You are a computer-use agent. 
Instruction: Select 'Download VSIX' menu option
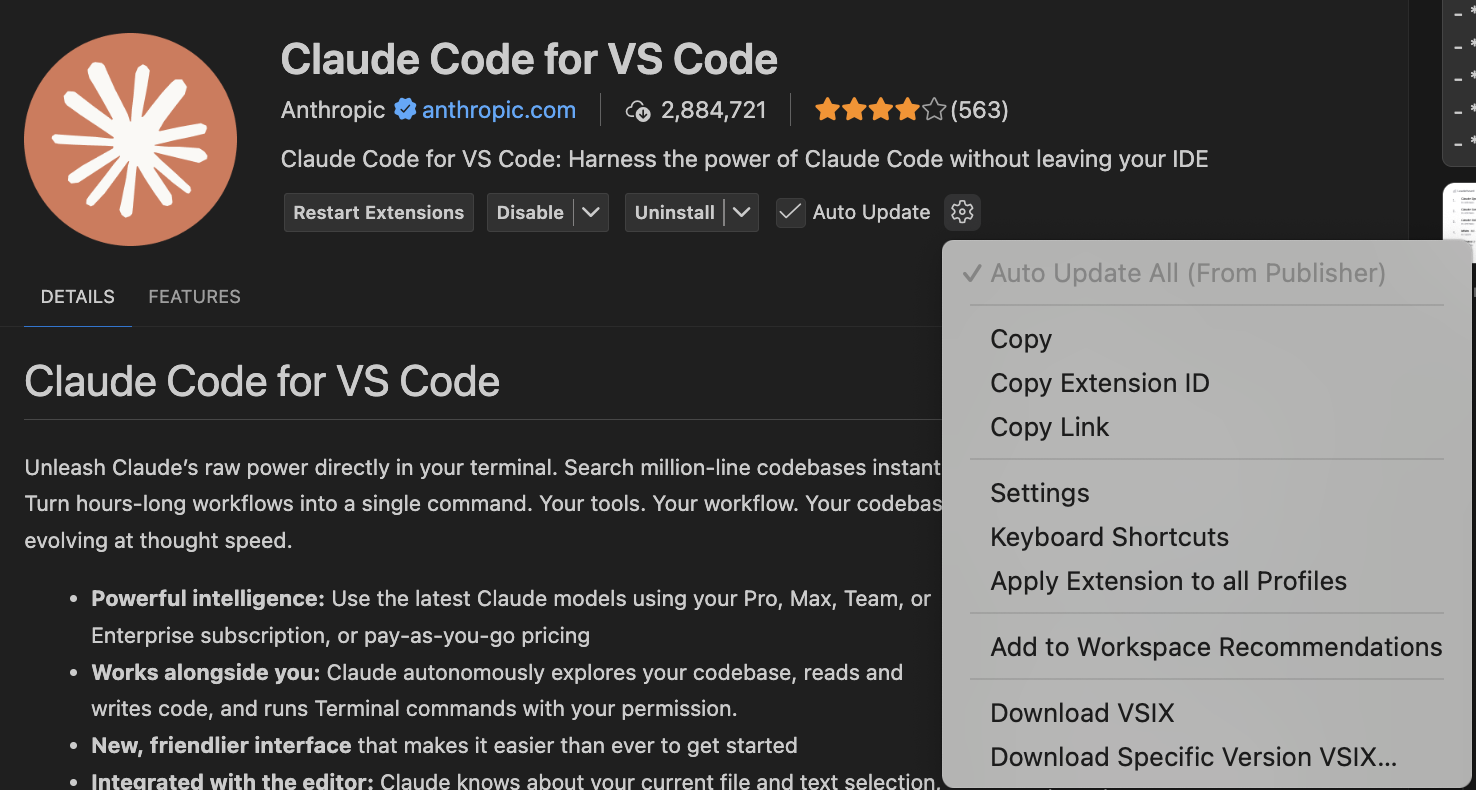[x=1082, y=713]
